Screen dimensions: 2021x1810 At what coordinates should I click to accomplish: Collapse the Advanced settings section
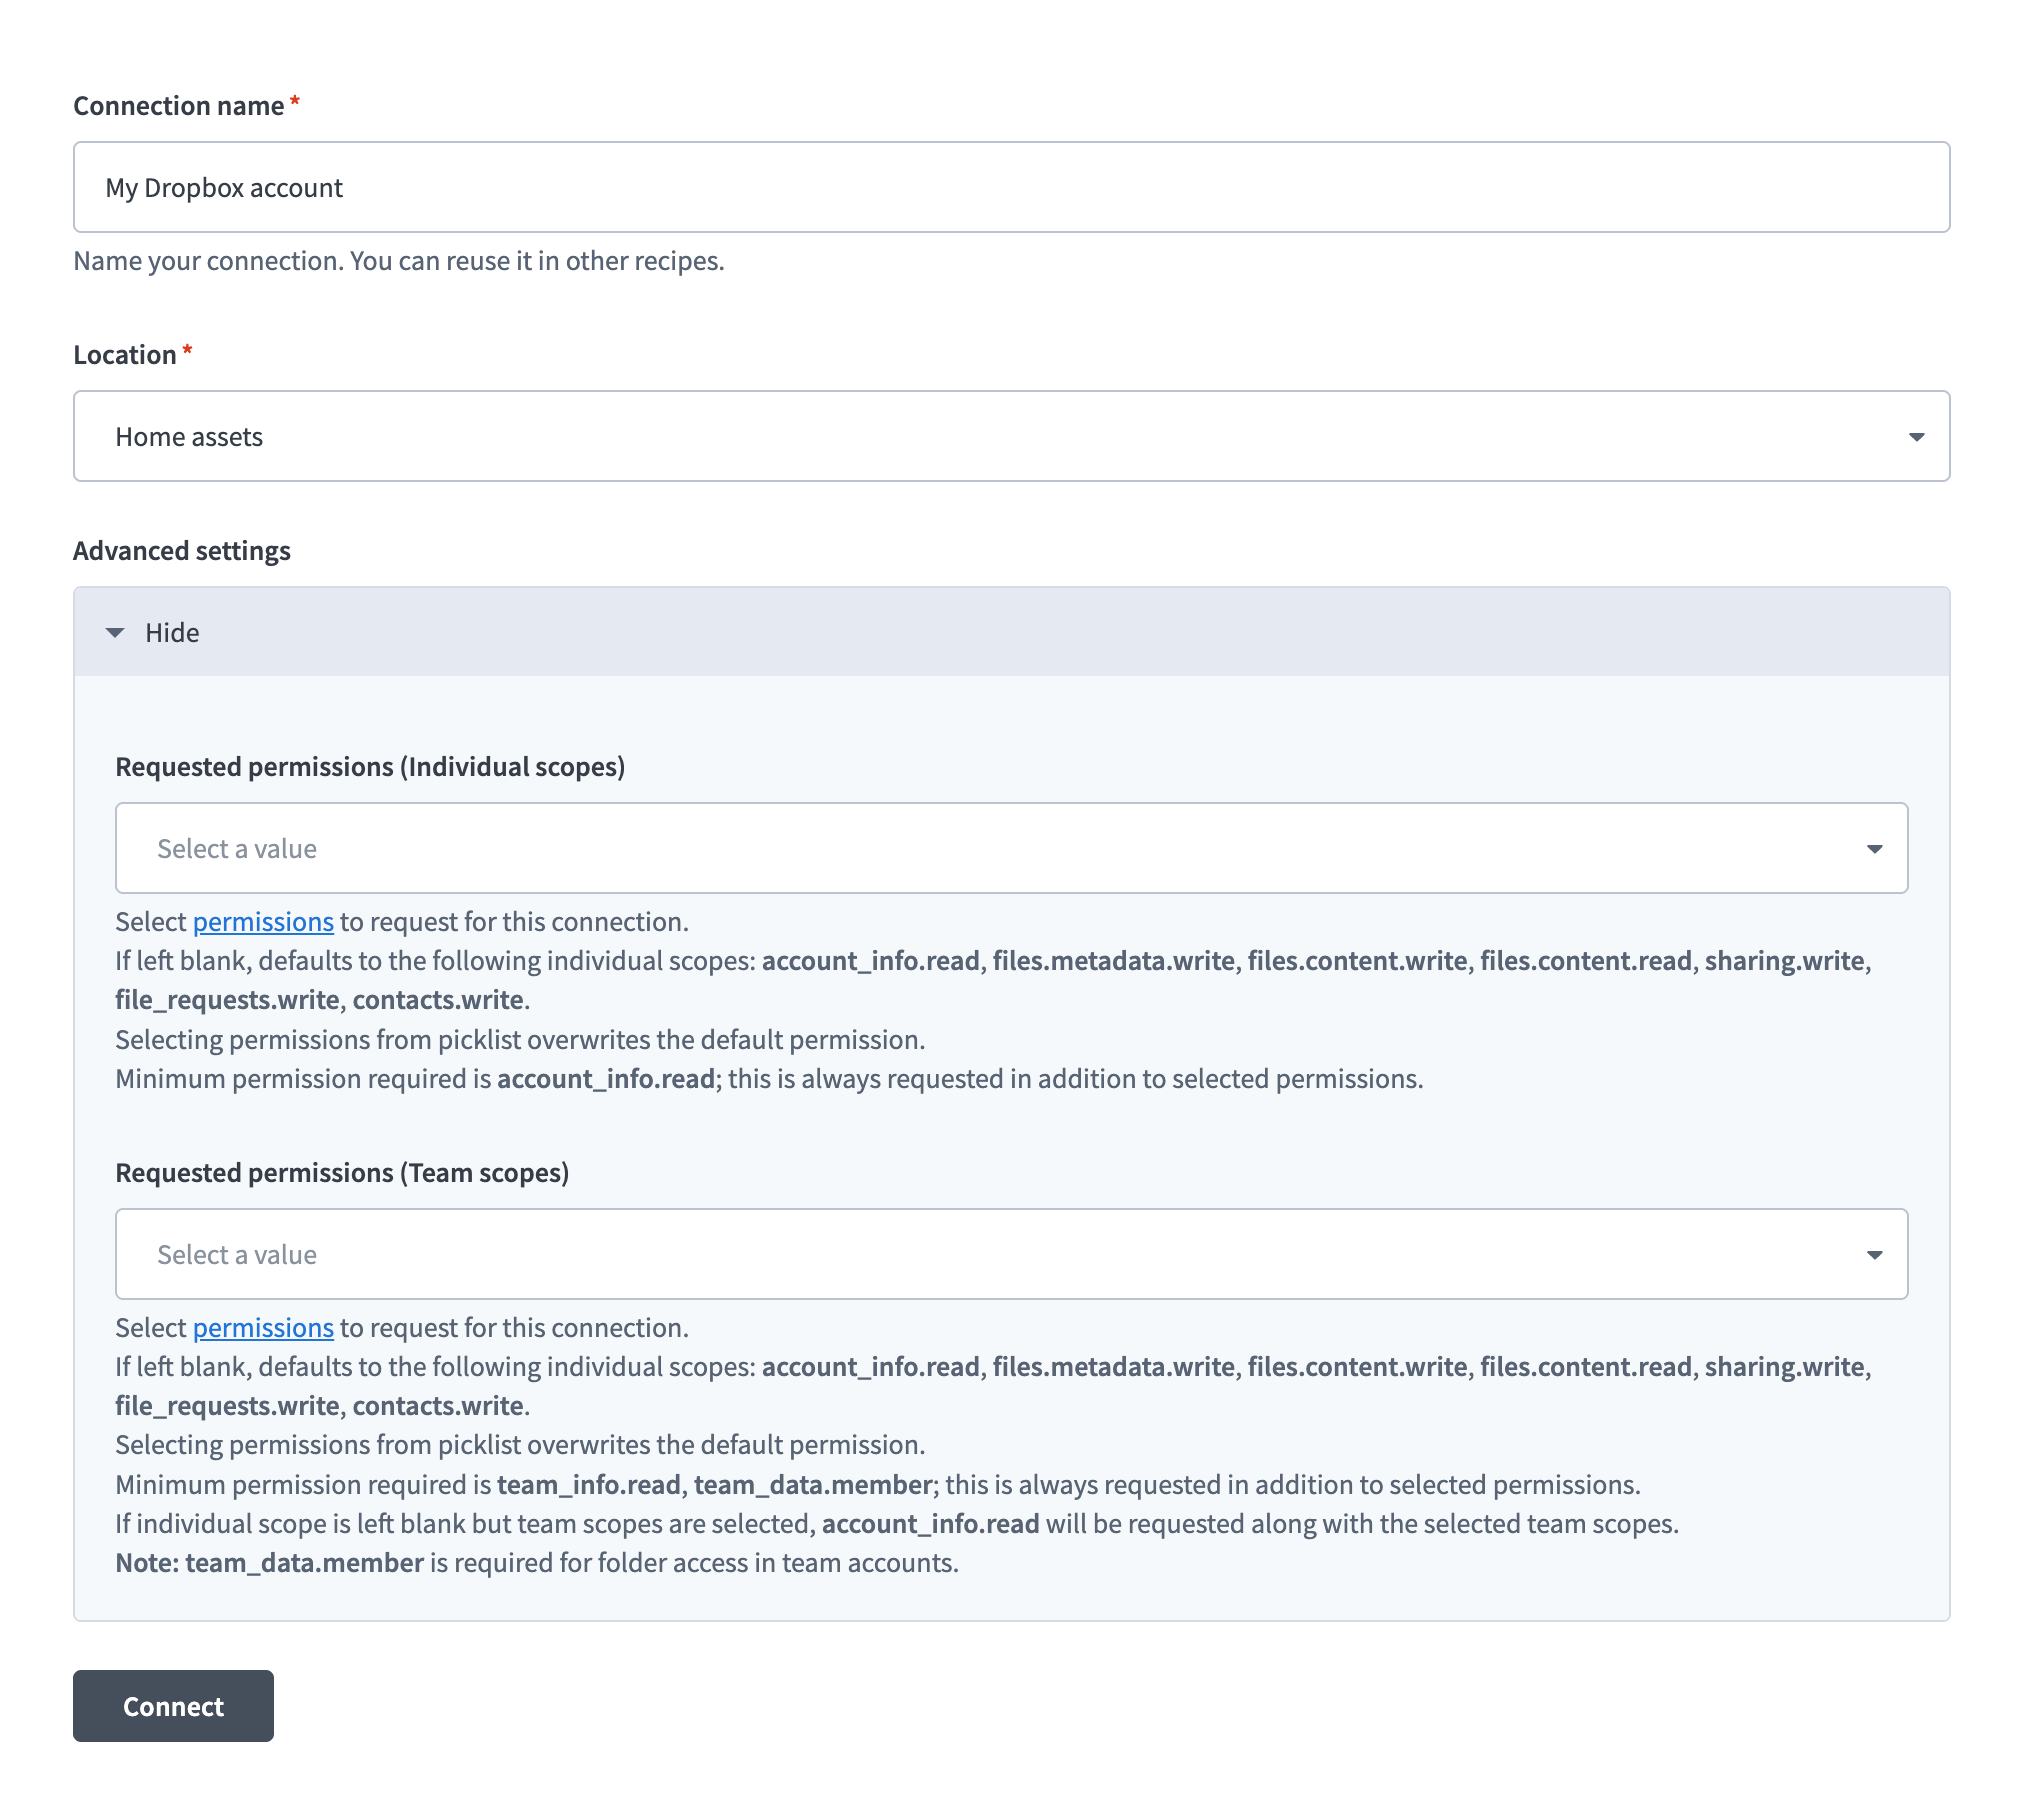pyautogui.click(x=171, y=632)
